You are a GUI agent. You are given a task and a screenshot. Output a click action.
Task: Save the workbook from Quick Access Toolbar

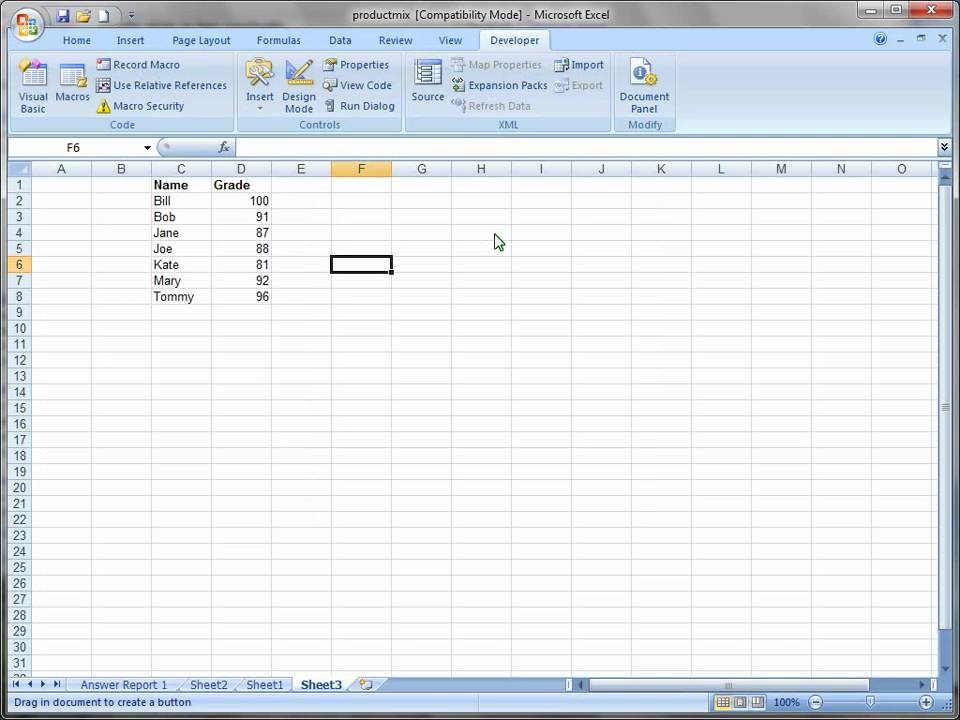point(62,16)
